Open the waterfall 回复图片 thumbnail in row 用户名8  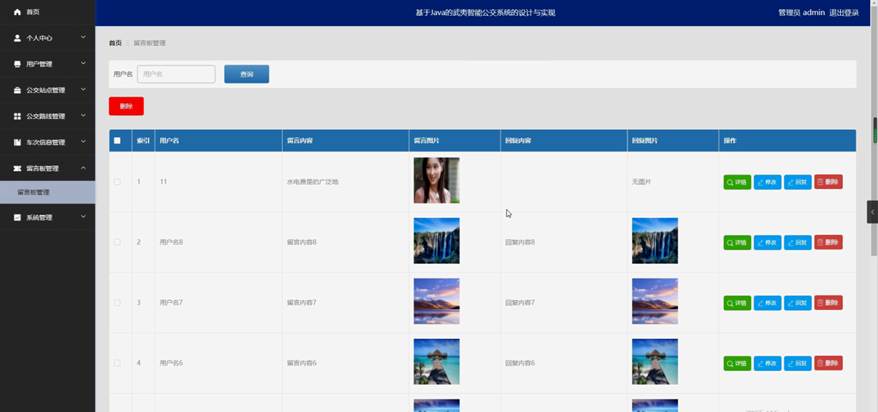tap(655, 241)
